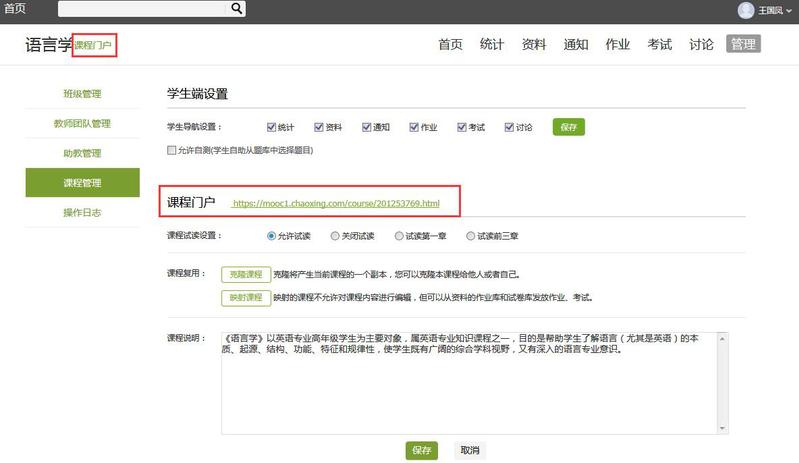Click the 克隆课程 button
The height and width of the screenshot is (463, 799).
(x=246, y=274)
